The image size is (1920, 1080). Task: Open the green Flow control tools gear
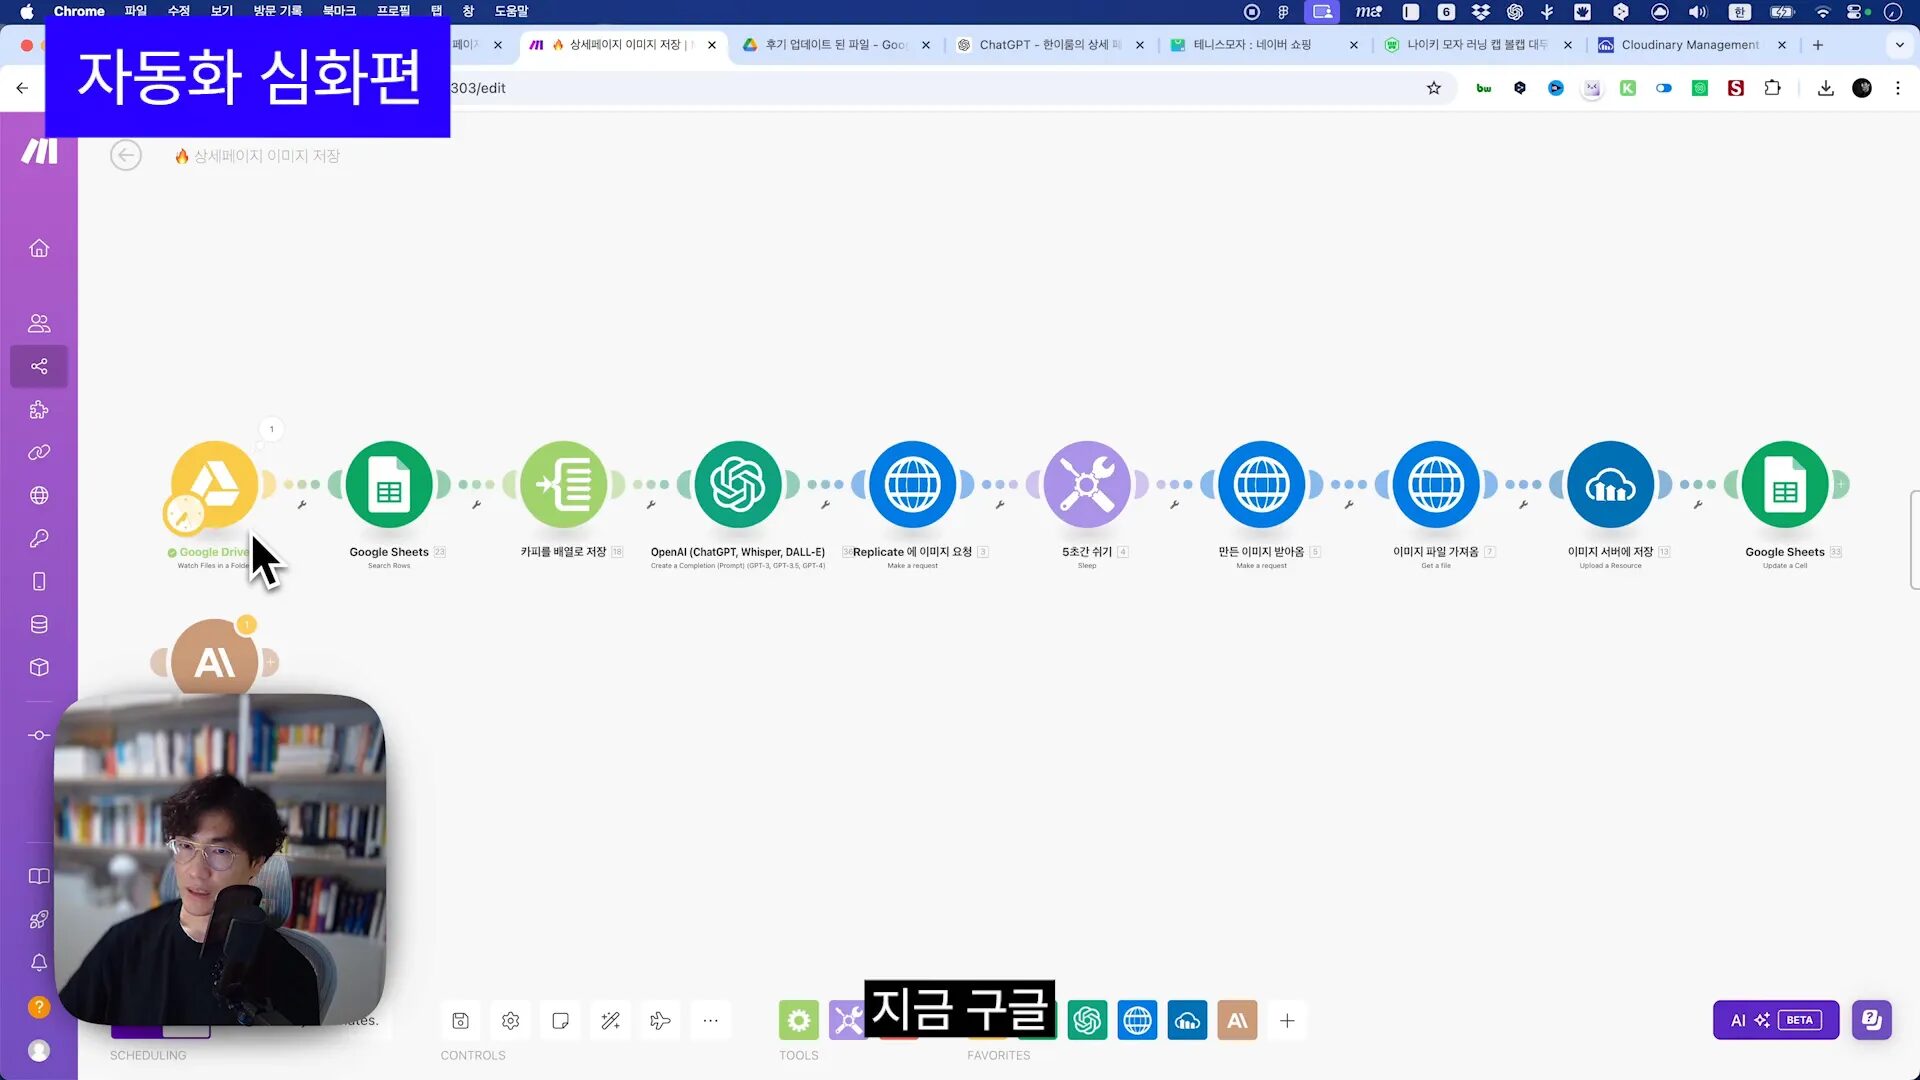point(799,1020)
